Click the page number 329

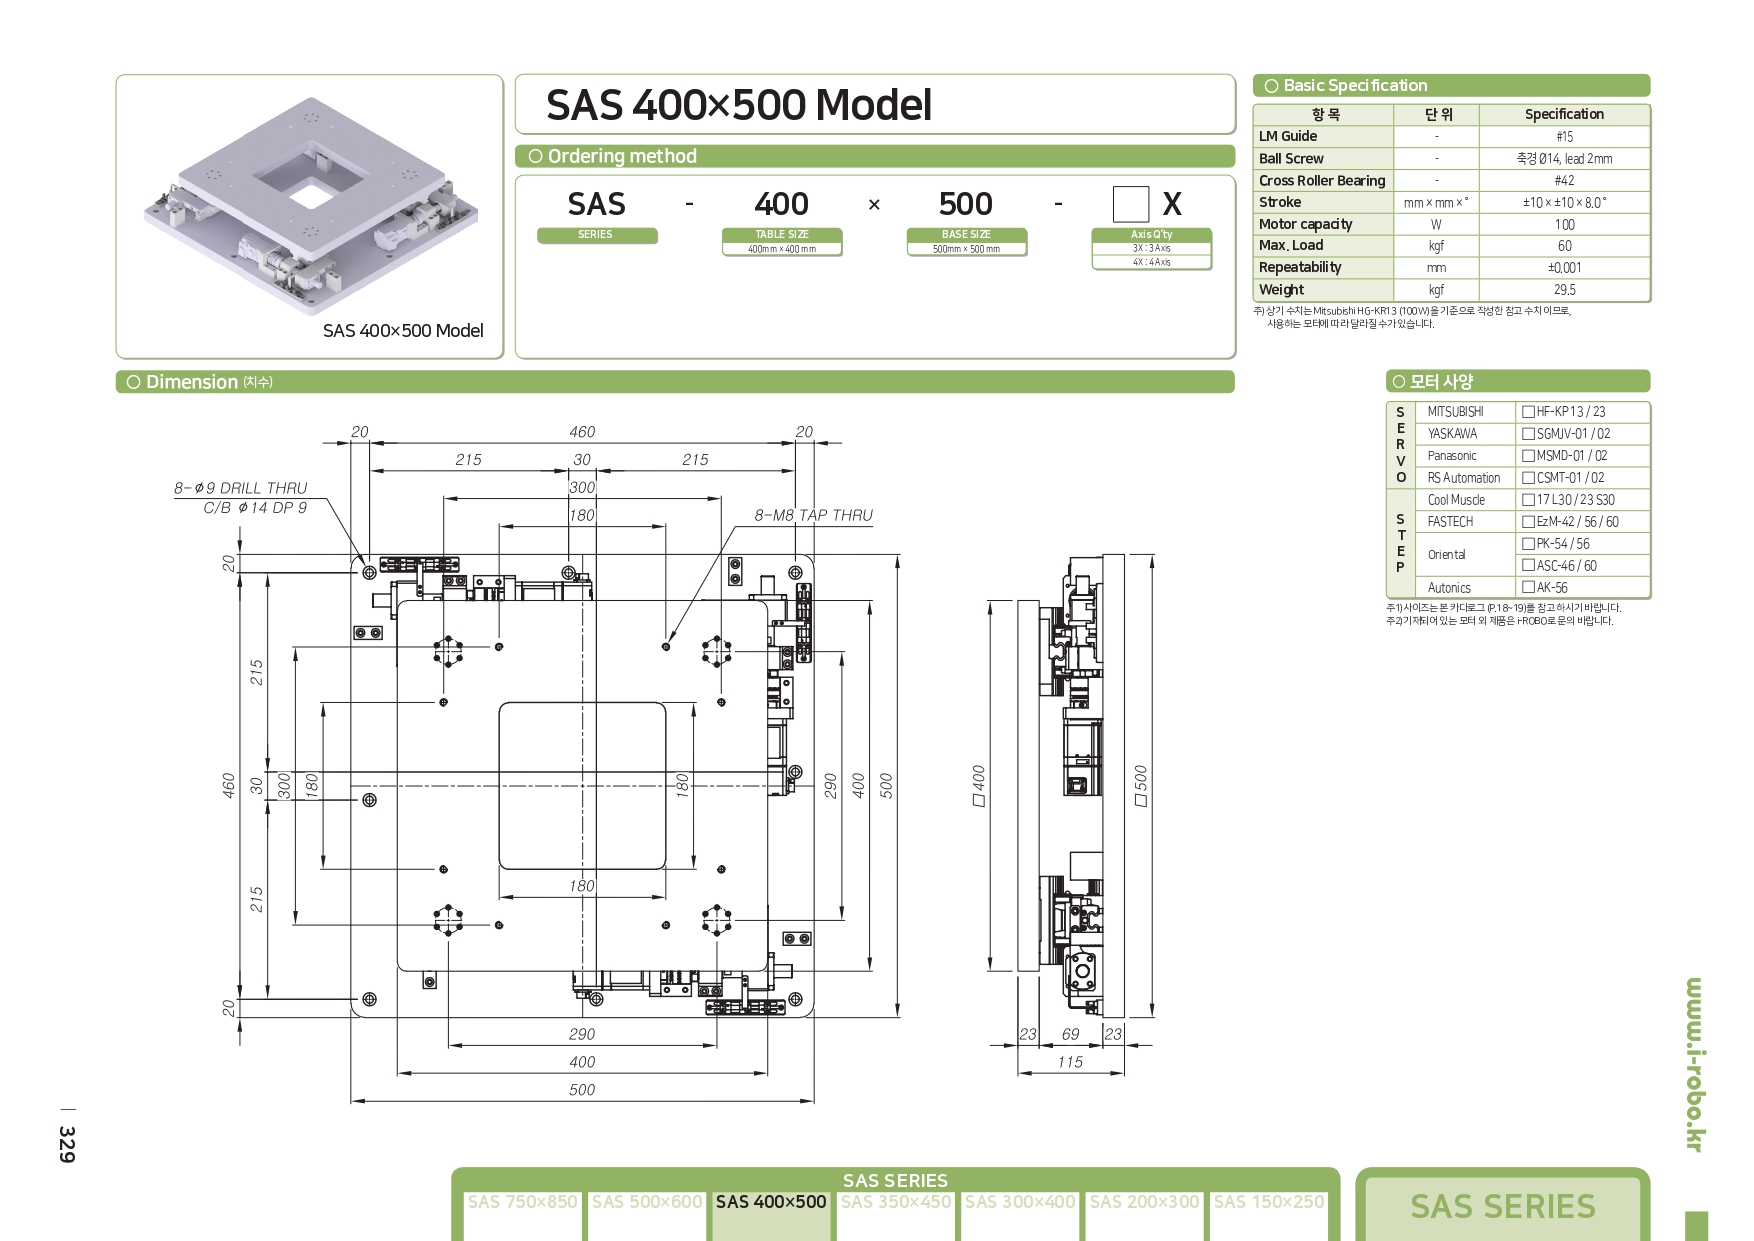pos(67,1144)
